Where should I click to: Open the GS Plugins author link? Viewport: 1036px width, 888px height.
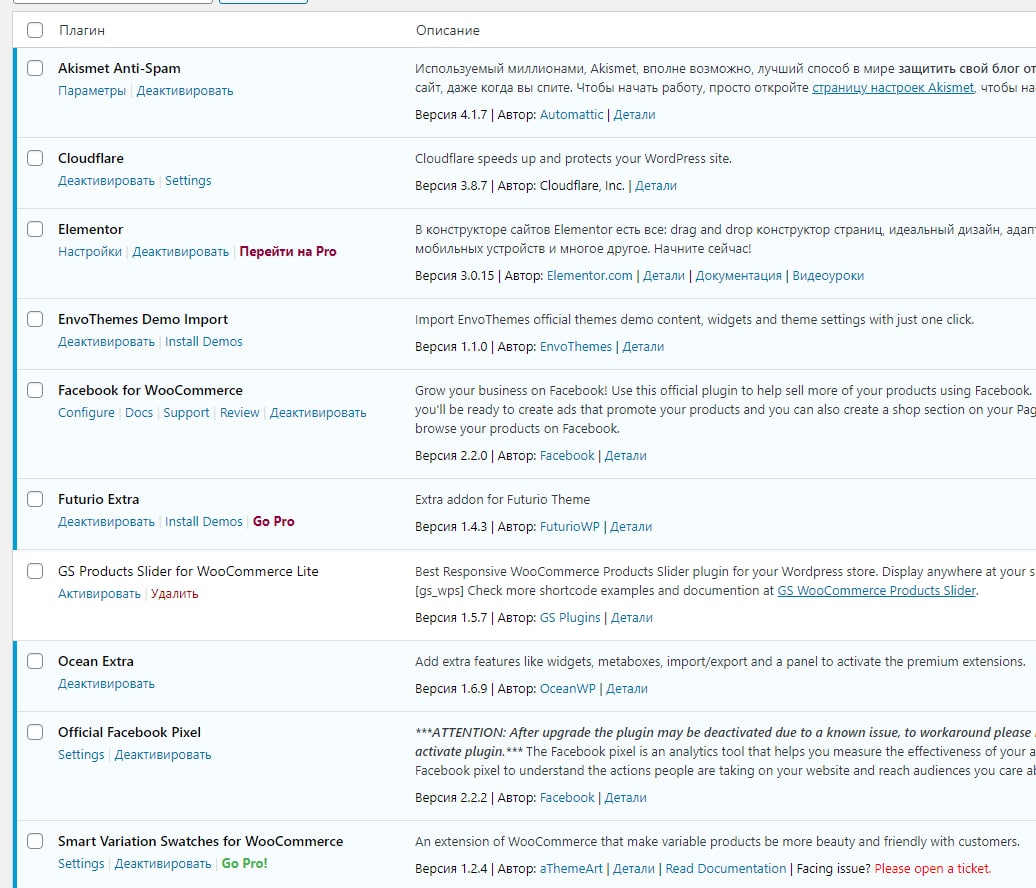click(570, 617)
